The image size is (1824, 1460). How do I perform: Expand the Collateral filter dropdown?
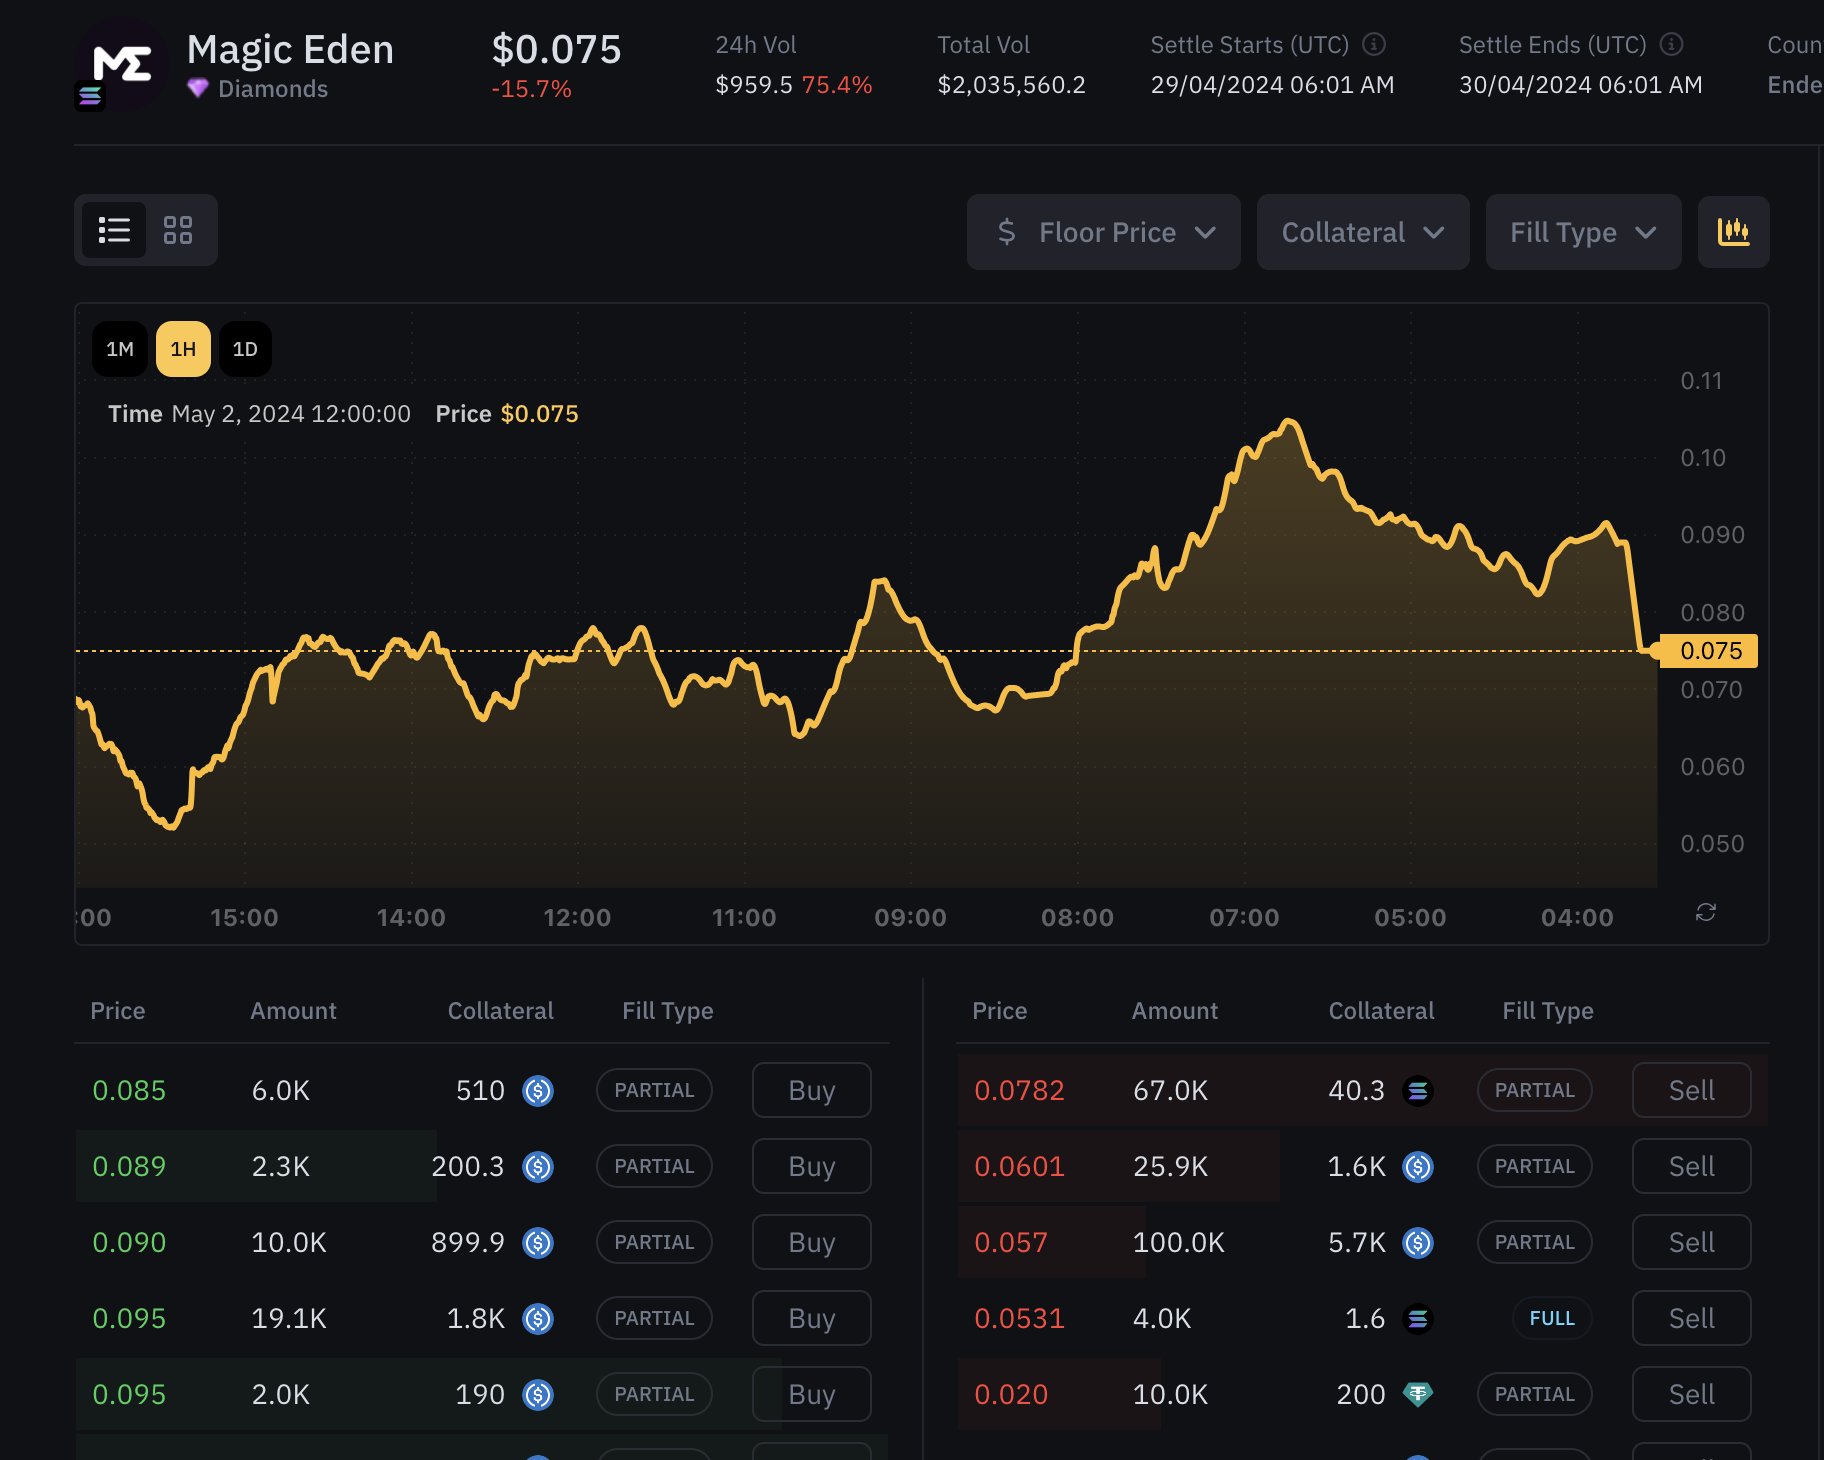point(1363,232)
